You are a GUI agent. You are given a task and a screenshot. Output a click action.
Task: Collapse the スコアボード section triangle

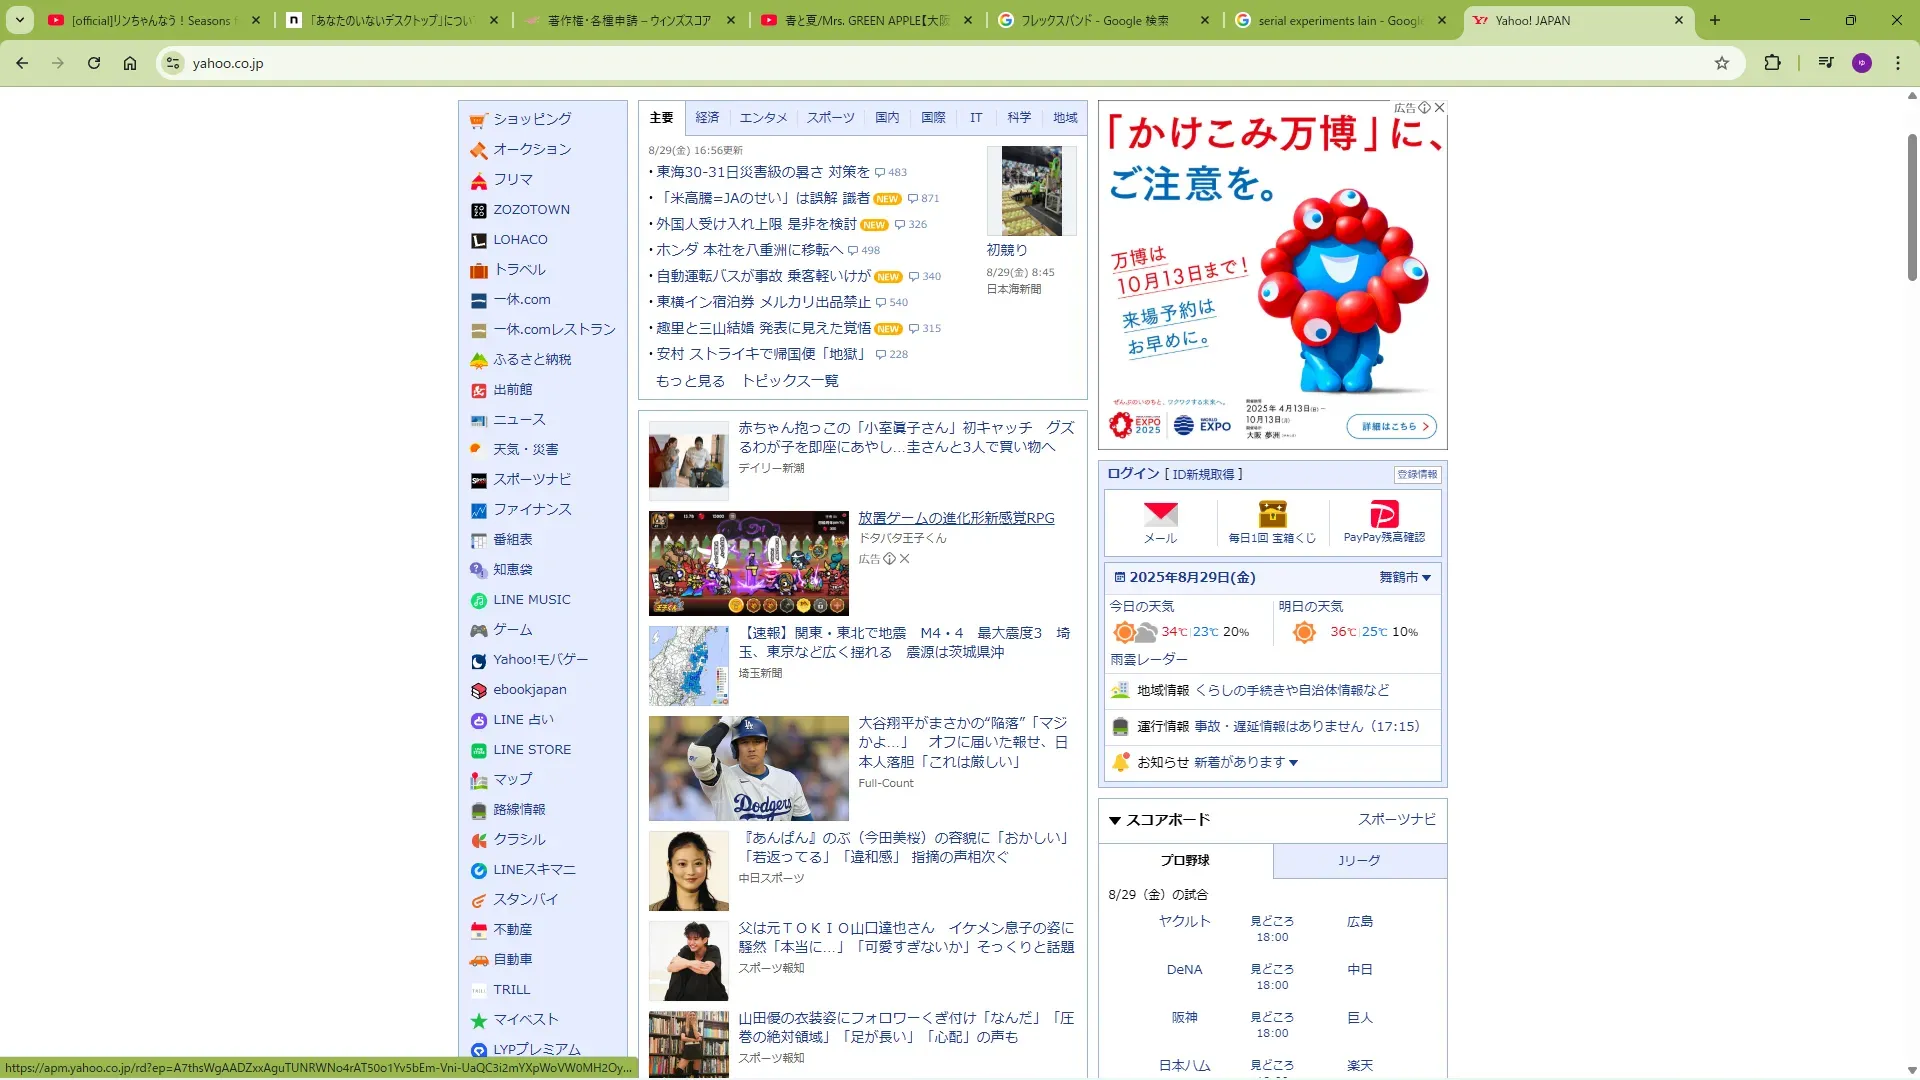click(x=1114, y=820)
